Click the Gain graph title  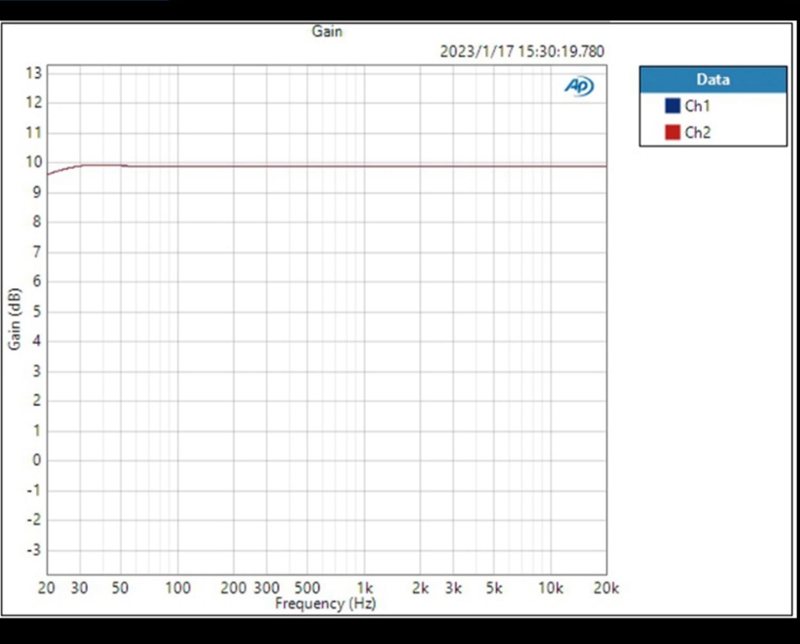327,31
